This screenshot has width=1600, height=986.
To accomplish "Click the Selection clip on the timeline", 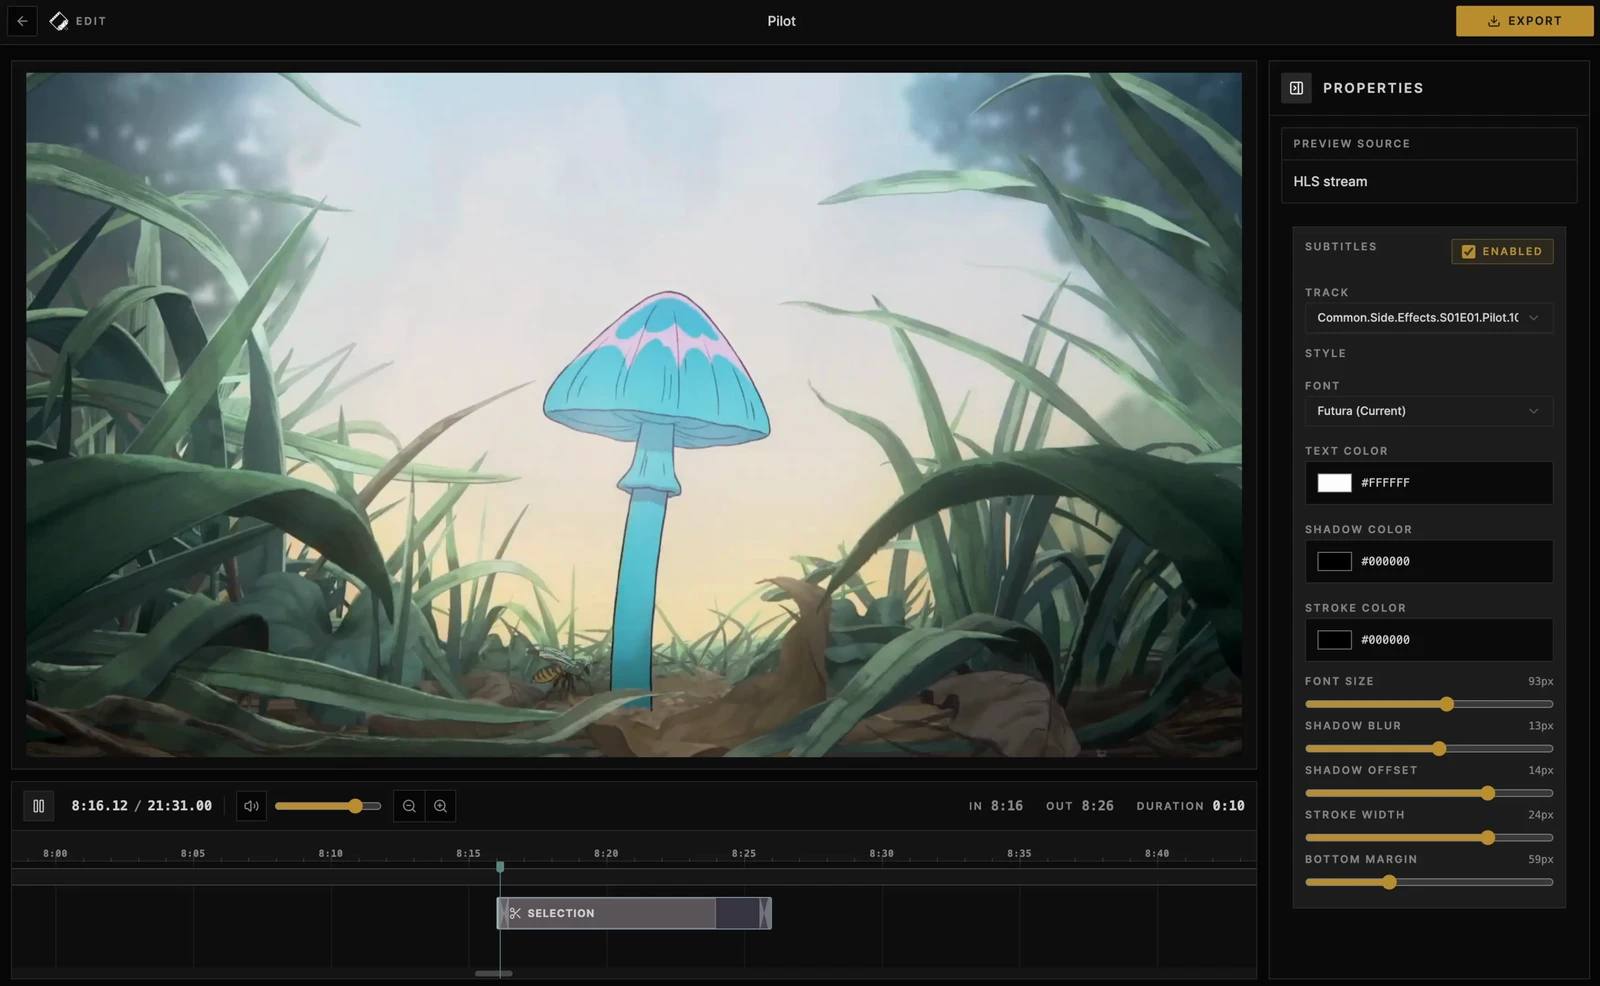I will (x=634, y=913).
